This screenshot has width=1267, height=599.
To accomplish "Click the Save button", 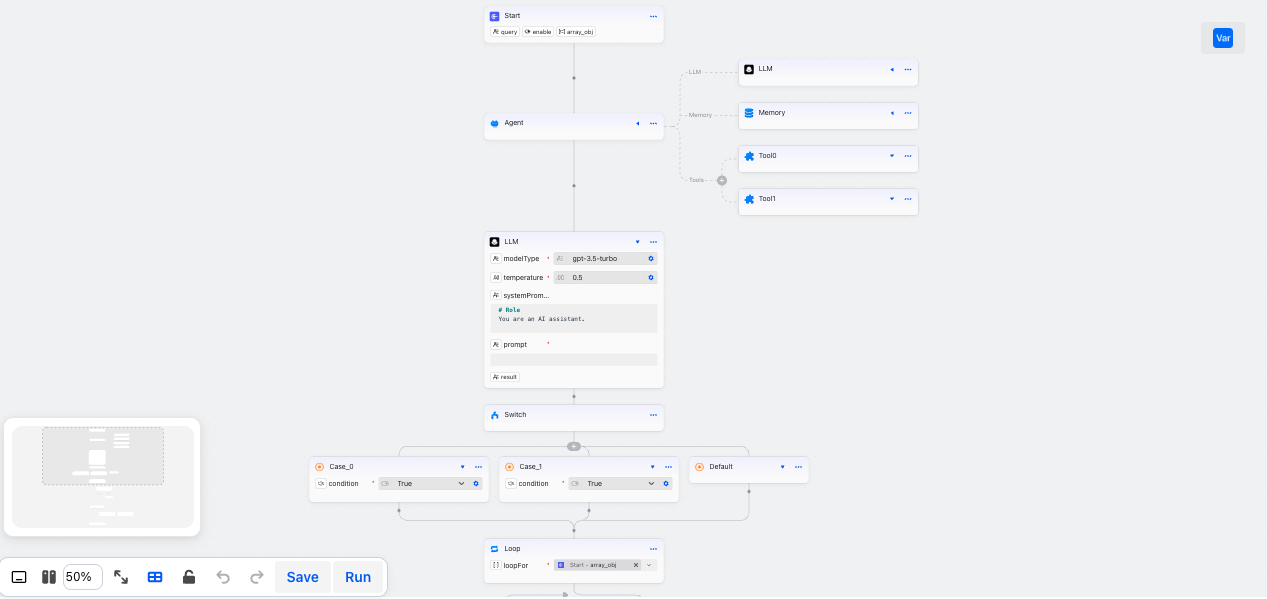I will click(x=302, y=577).
